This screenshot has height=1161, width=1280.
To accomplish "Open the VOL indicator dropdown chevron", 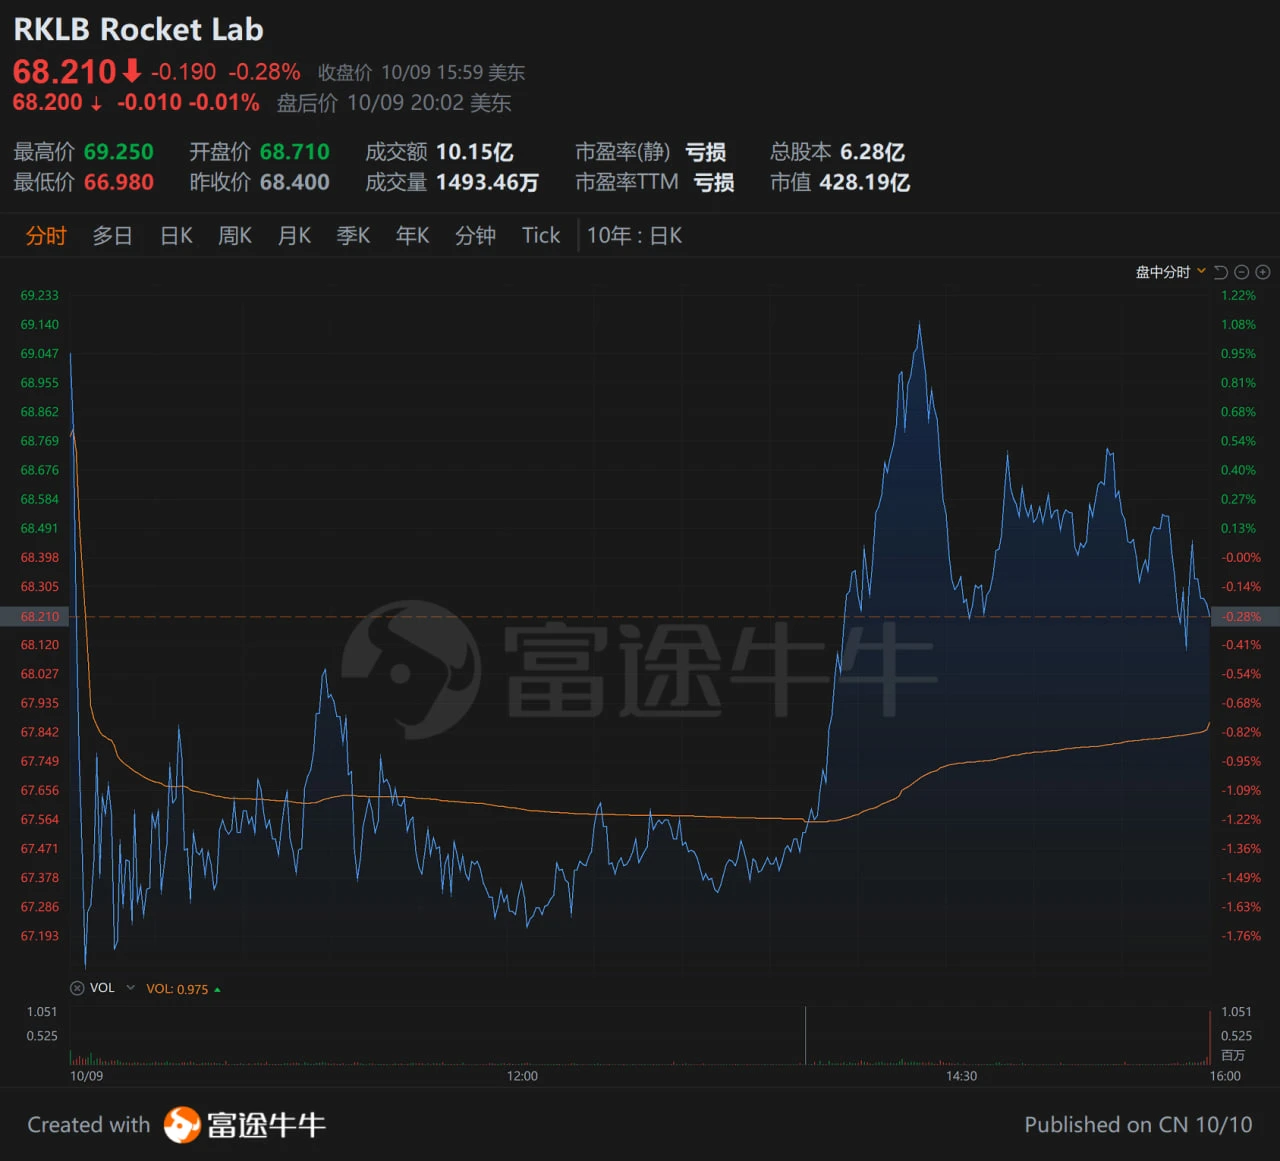I will pos(130,988).
